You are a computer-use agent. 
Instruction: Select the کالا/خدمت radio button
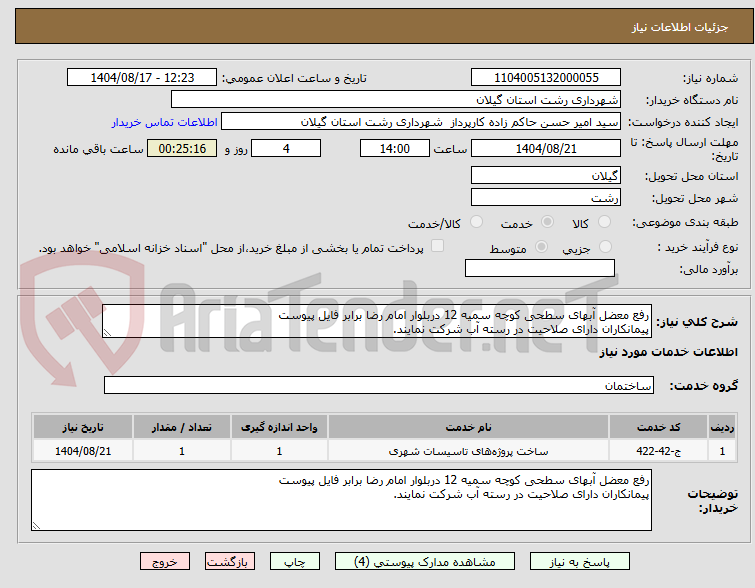click(476, 222)
